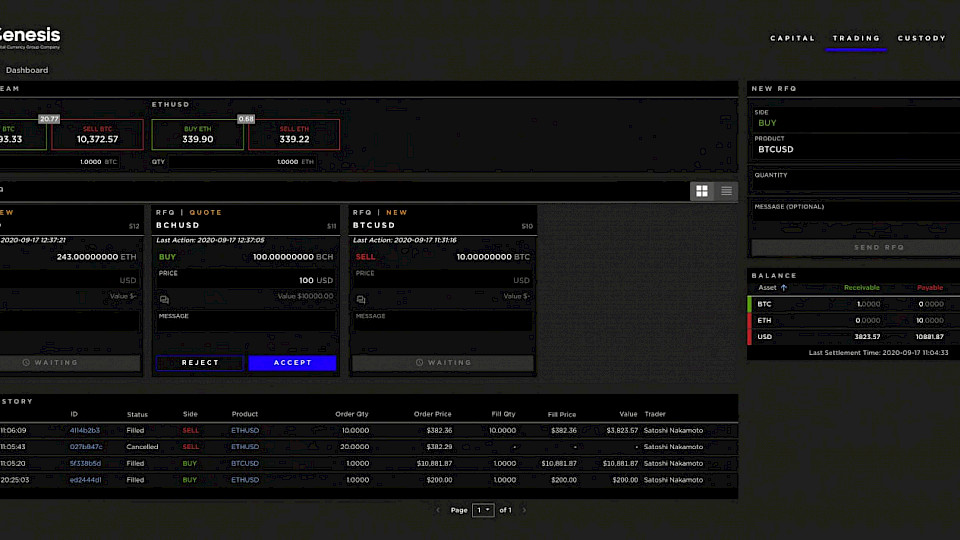Viewport: 960px width, 540px height.
Task: Sort balance by Asset arrow
Action: point(784,288)
